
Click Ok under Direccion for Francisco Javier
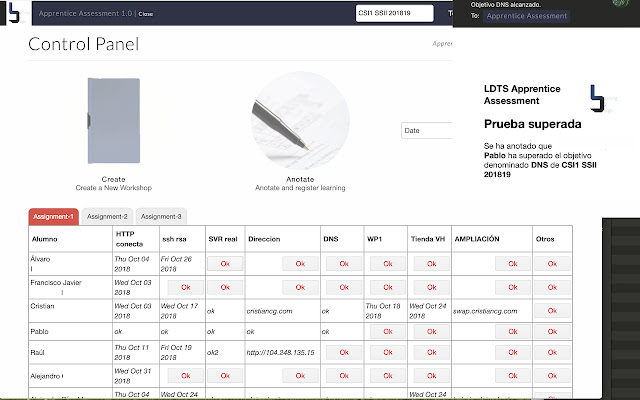click(x=300, y=287)
